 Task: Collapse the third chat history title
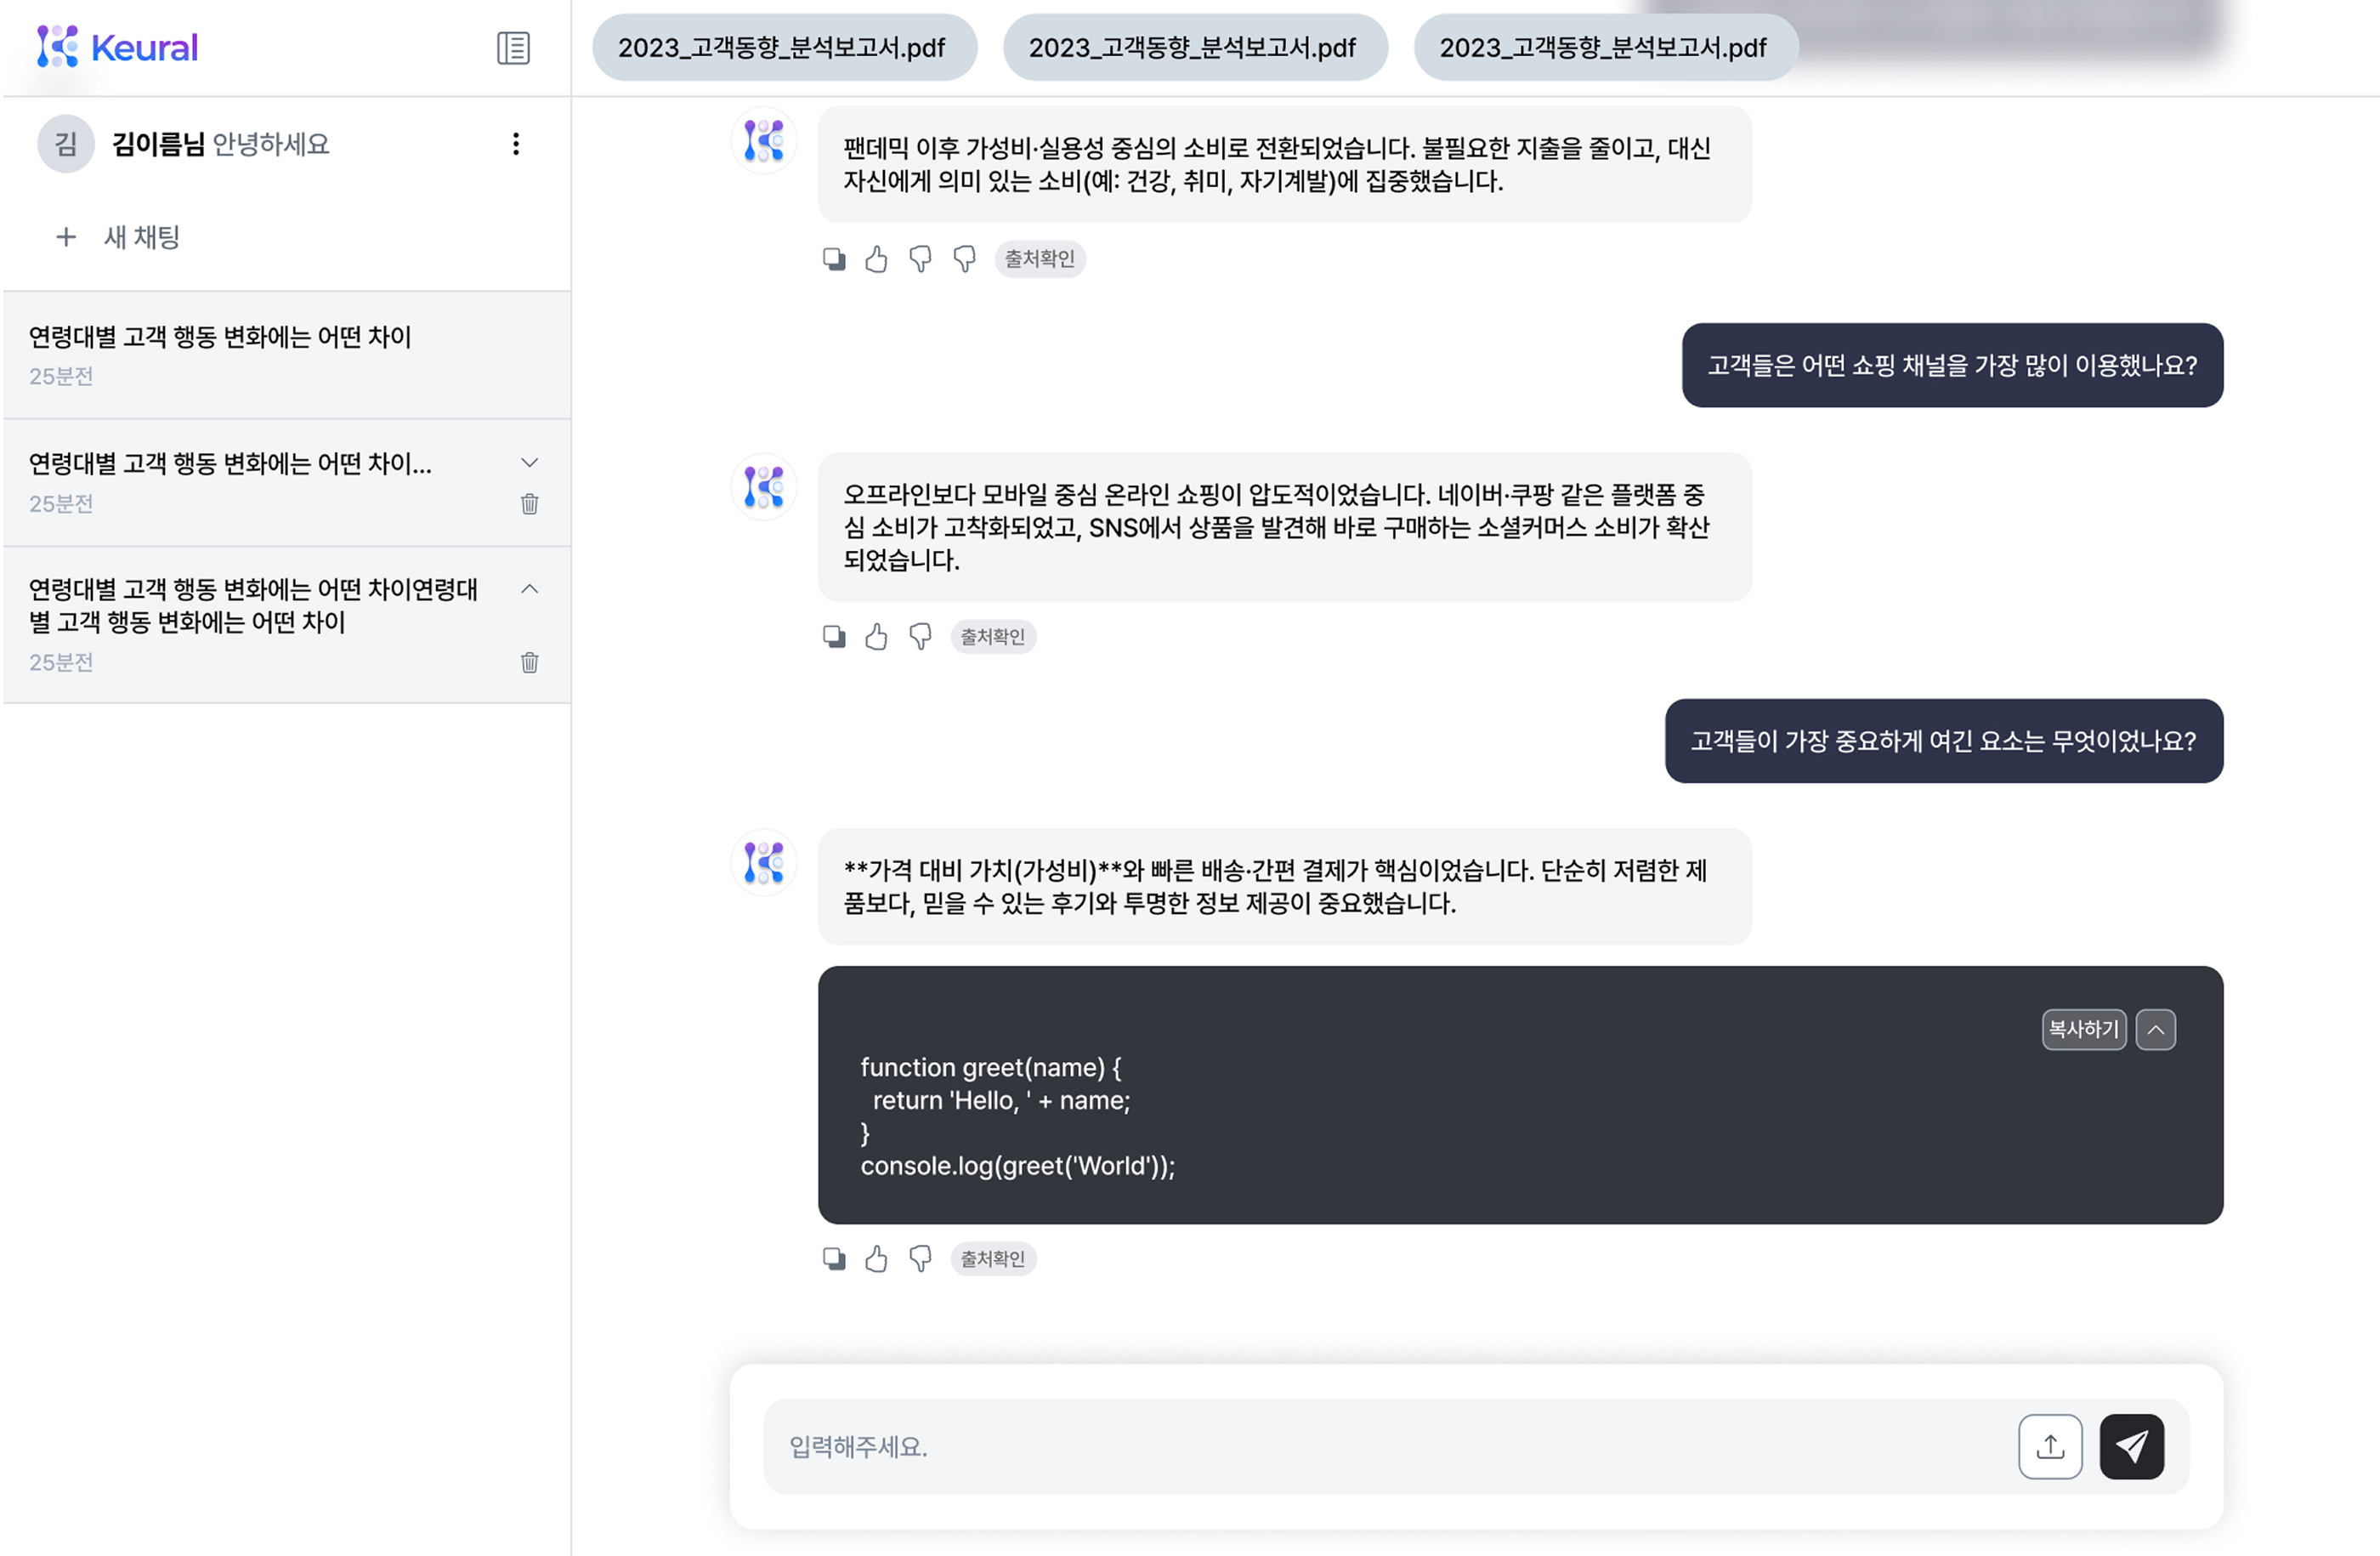pos(530,589)
